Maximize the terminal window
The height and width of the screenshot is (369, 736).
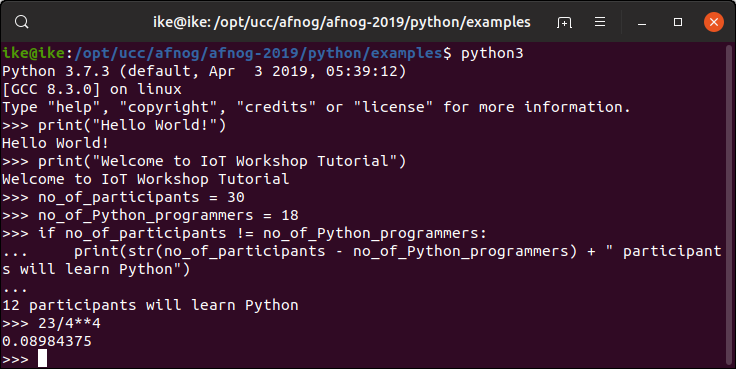[x=678, y=22]
